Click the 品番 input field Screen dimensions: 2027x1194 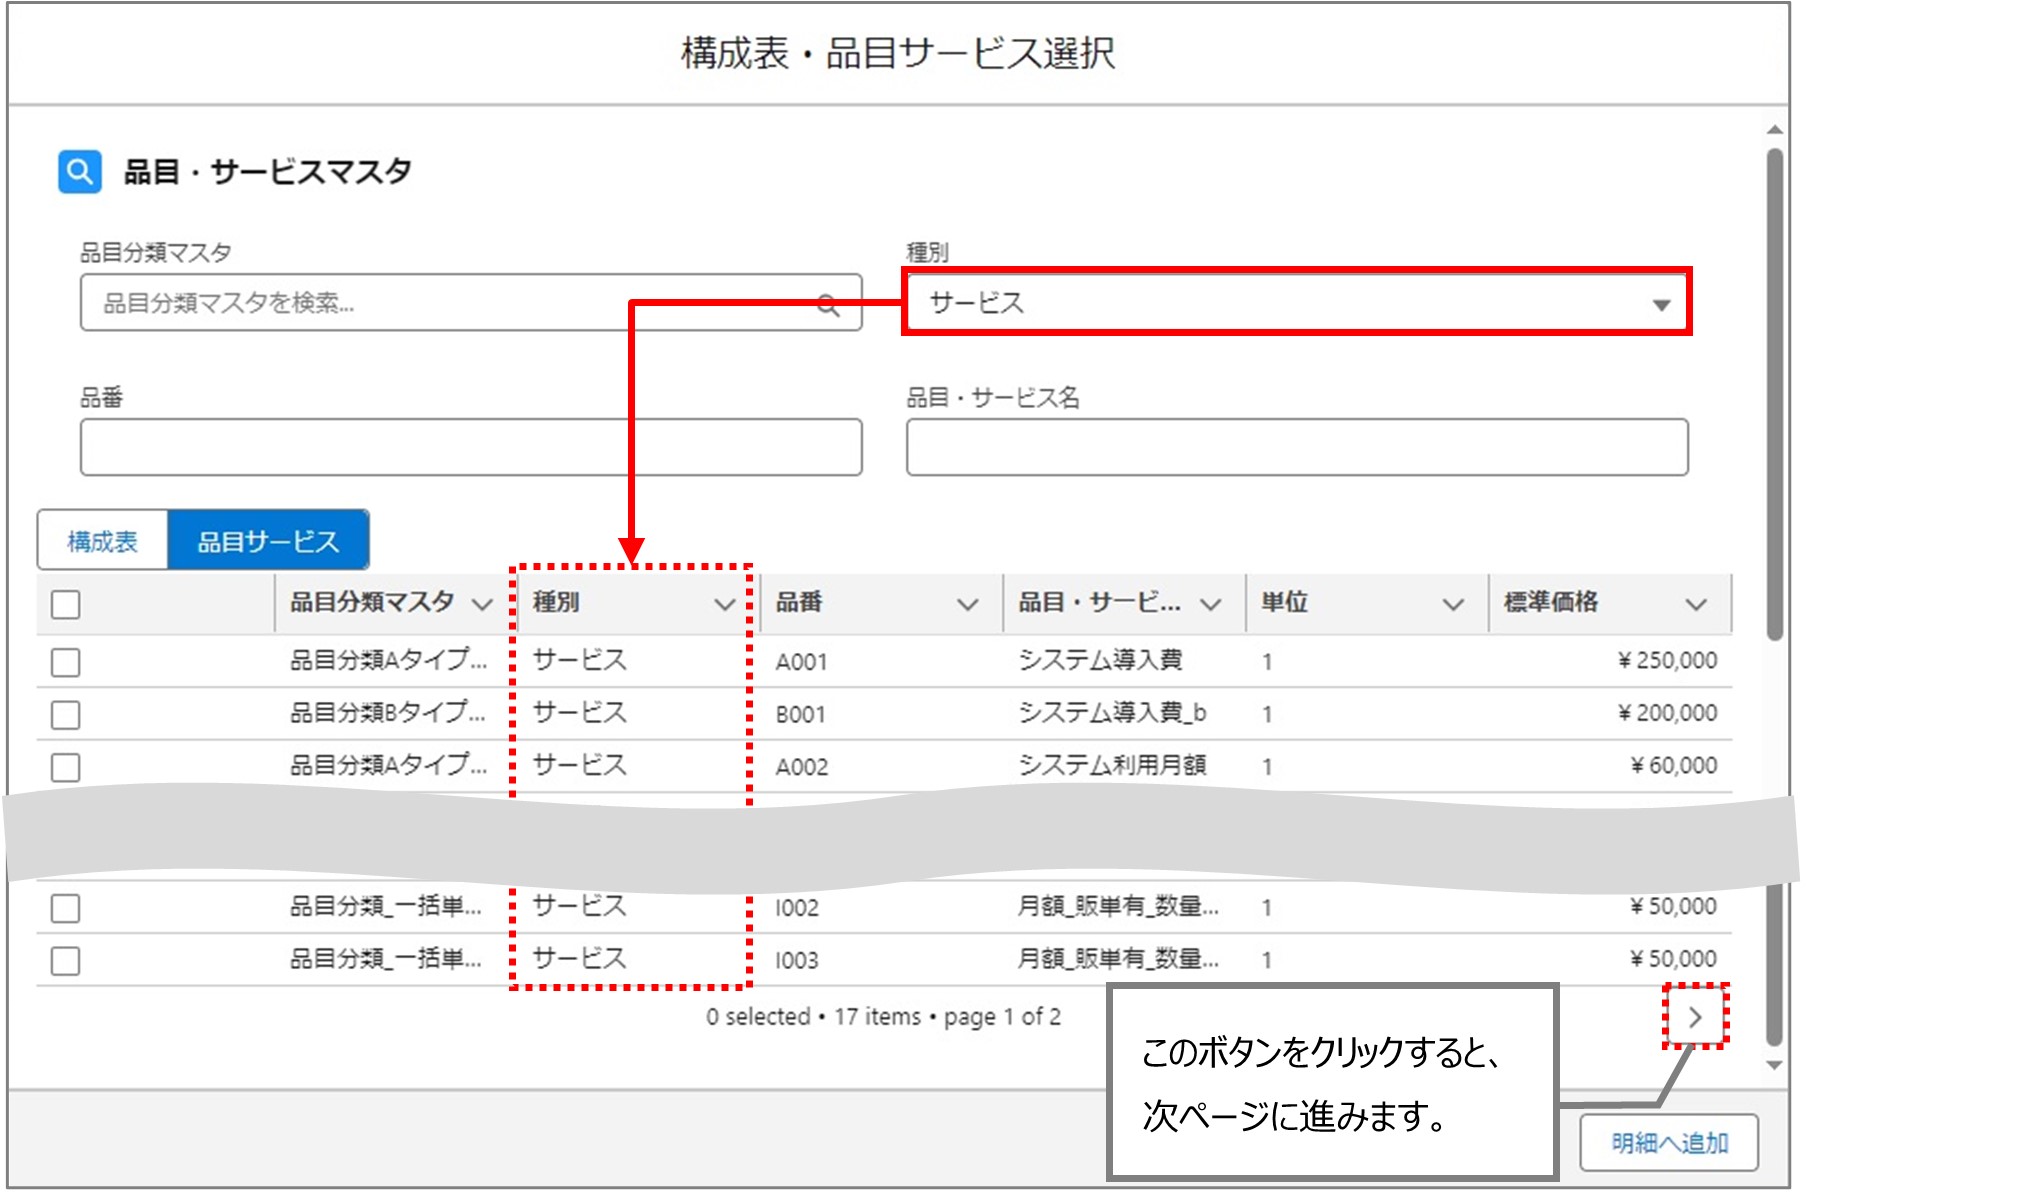[471, 447]
